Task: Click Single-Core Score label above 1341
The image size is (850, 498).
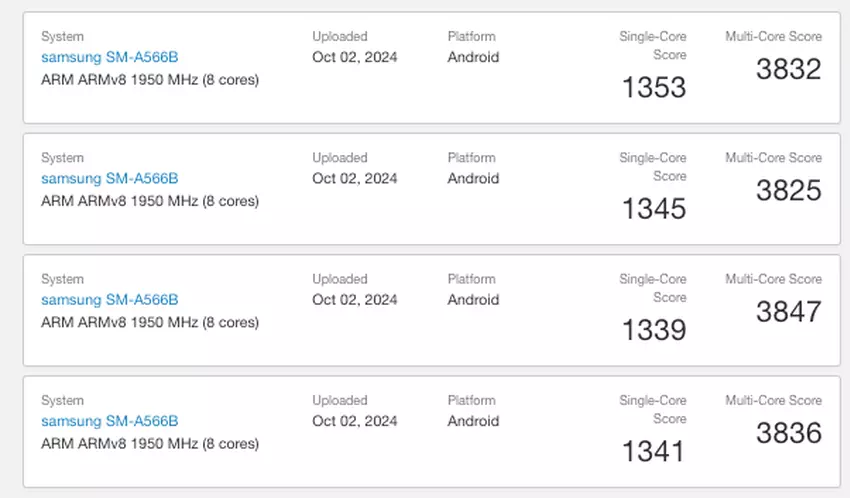Action: coord(653,409)
